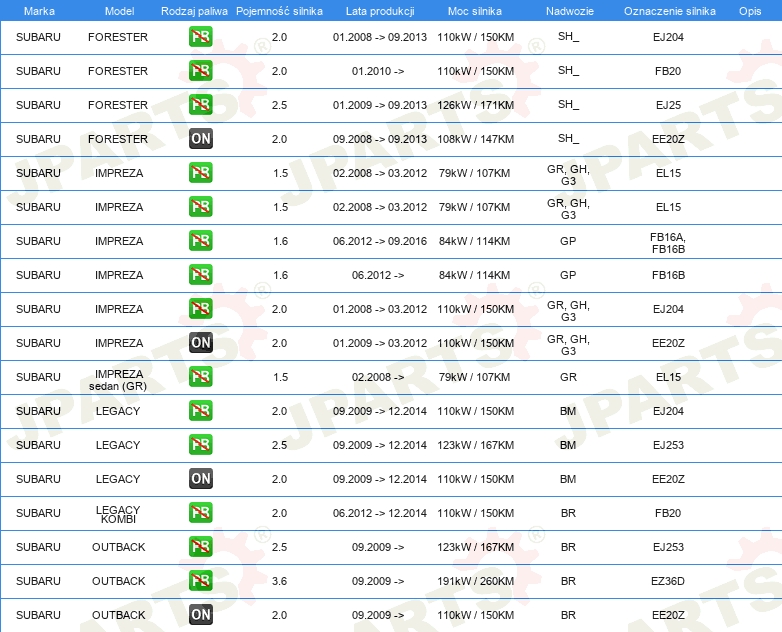This screenshot has width=782, height=632.
Task: Click FB20 engine code in Forester row
Action: (668, 71)
